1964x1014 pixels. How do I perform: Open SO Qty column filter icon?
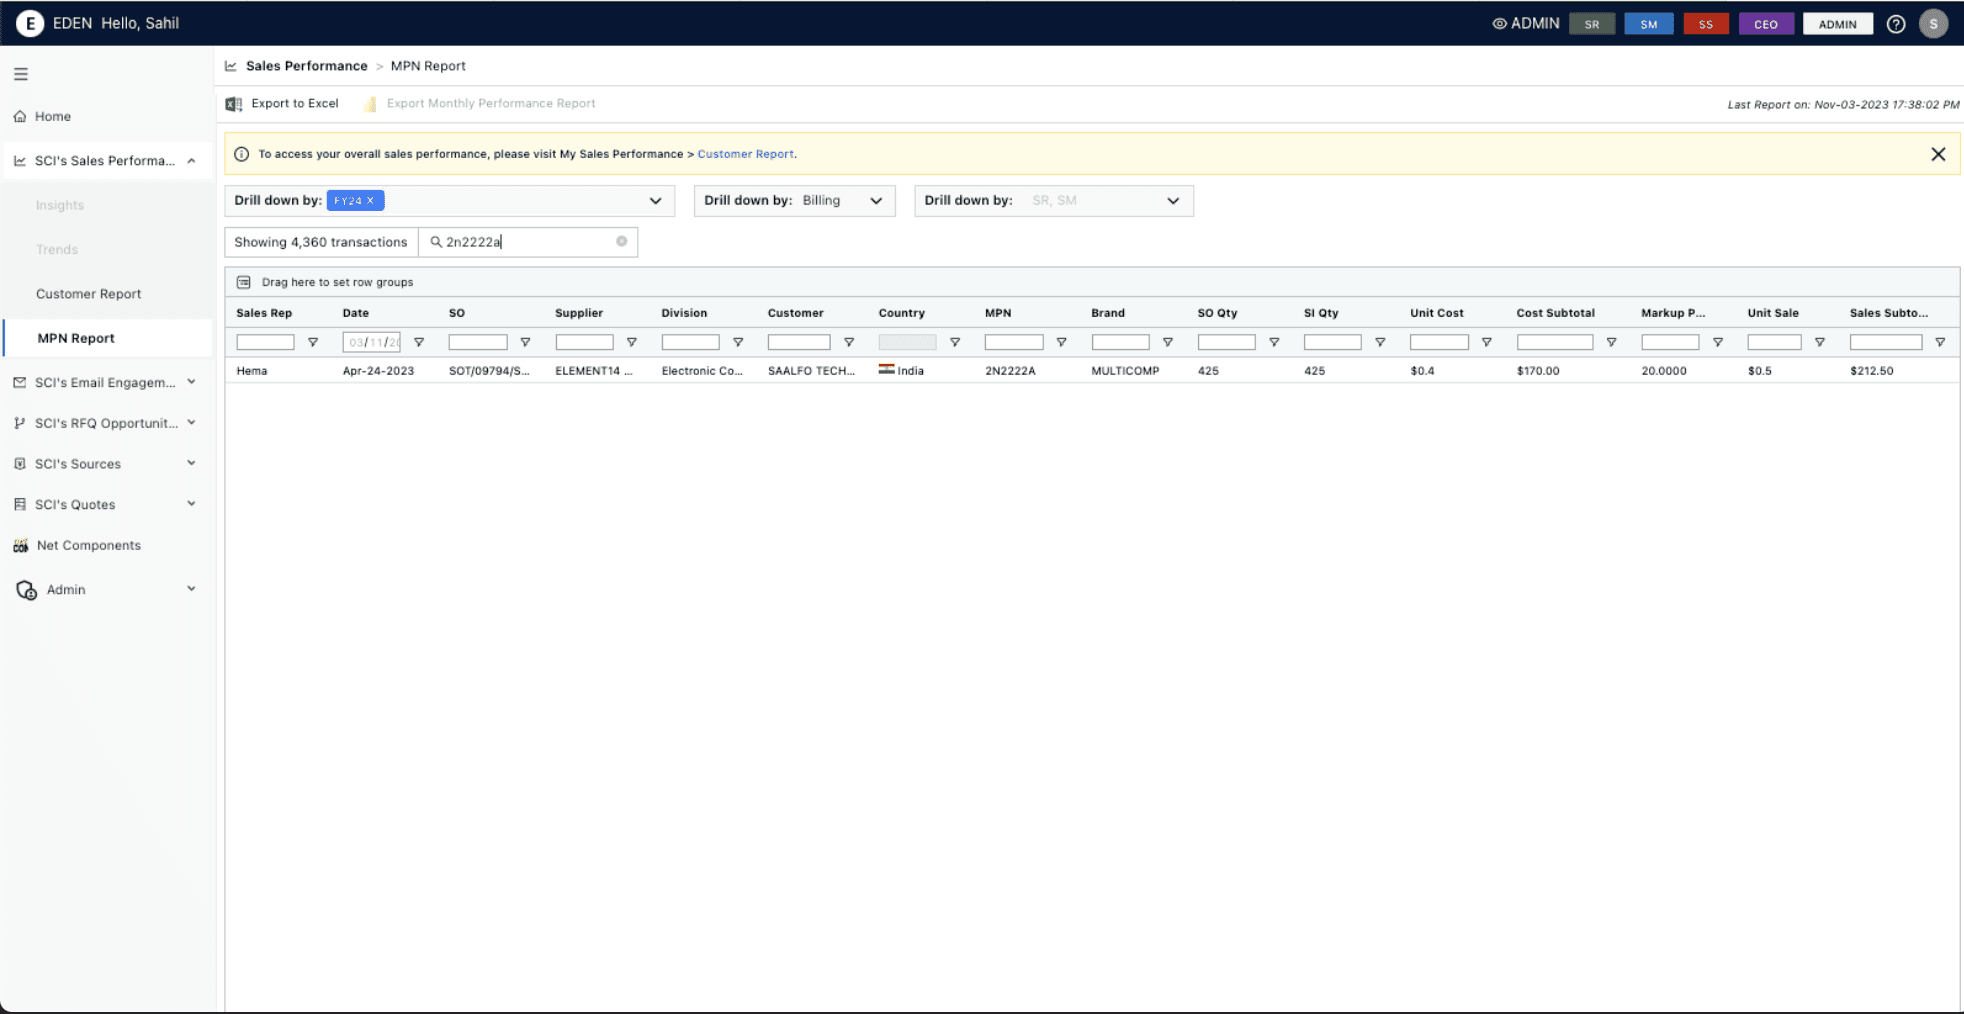pyautogui.click(x=1274, y=342)
